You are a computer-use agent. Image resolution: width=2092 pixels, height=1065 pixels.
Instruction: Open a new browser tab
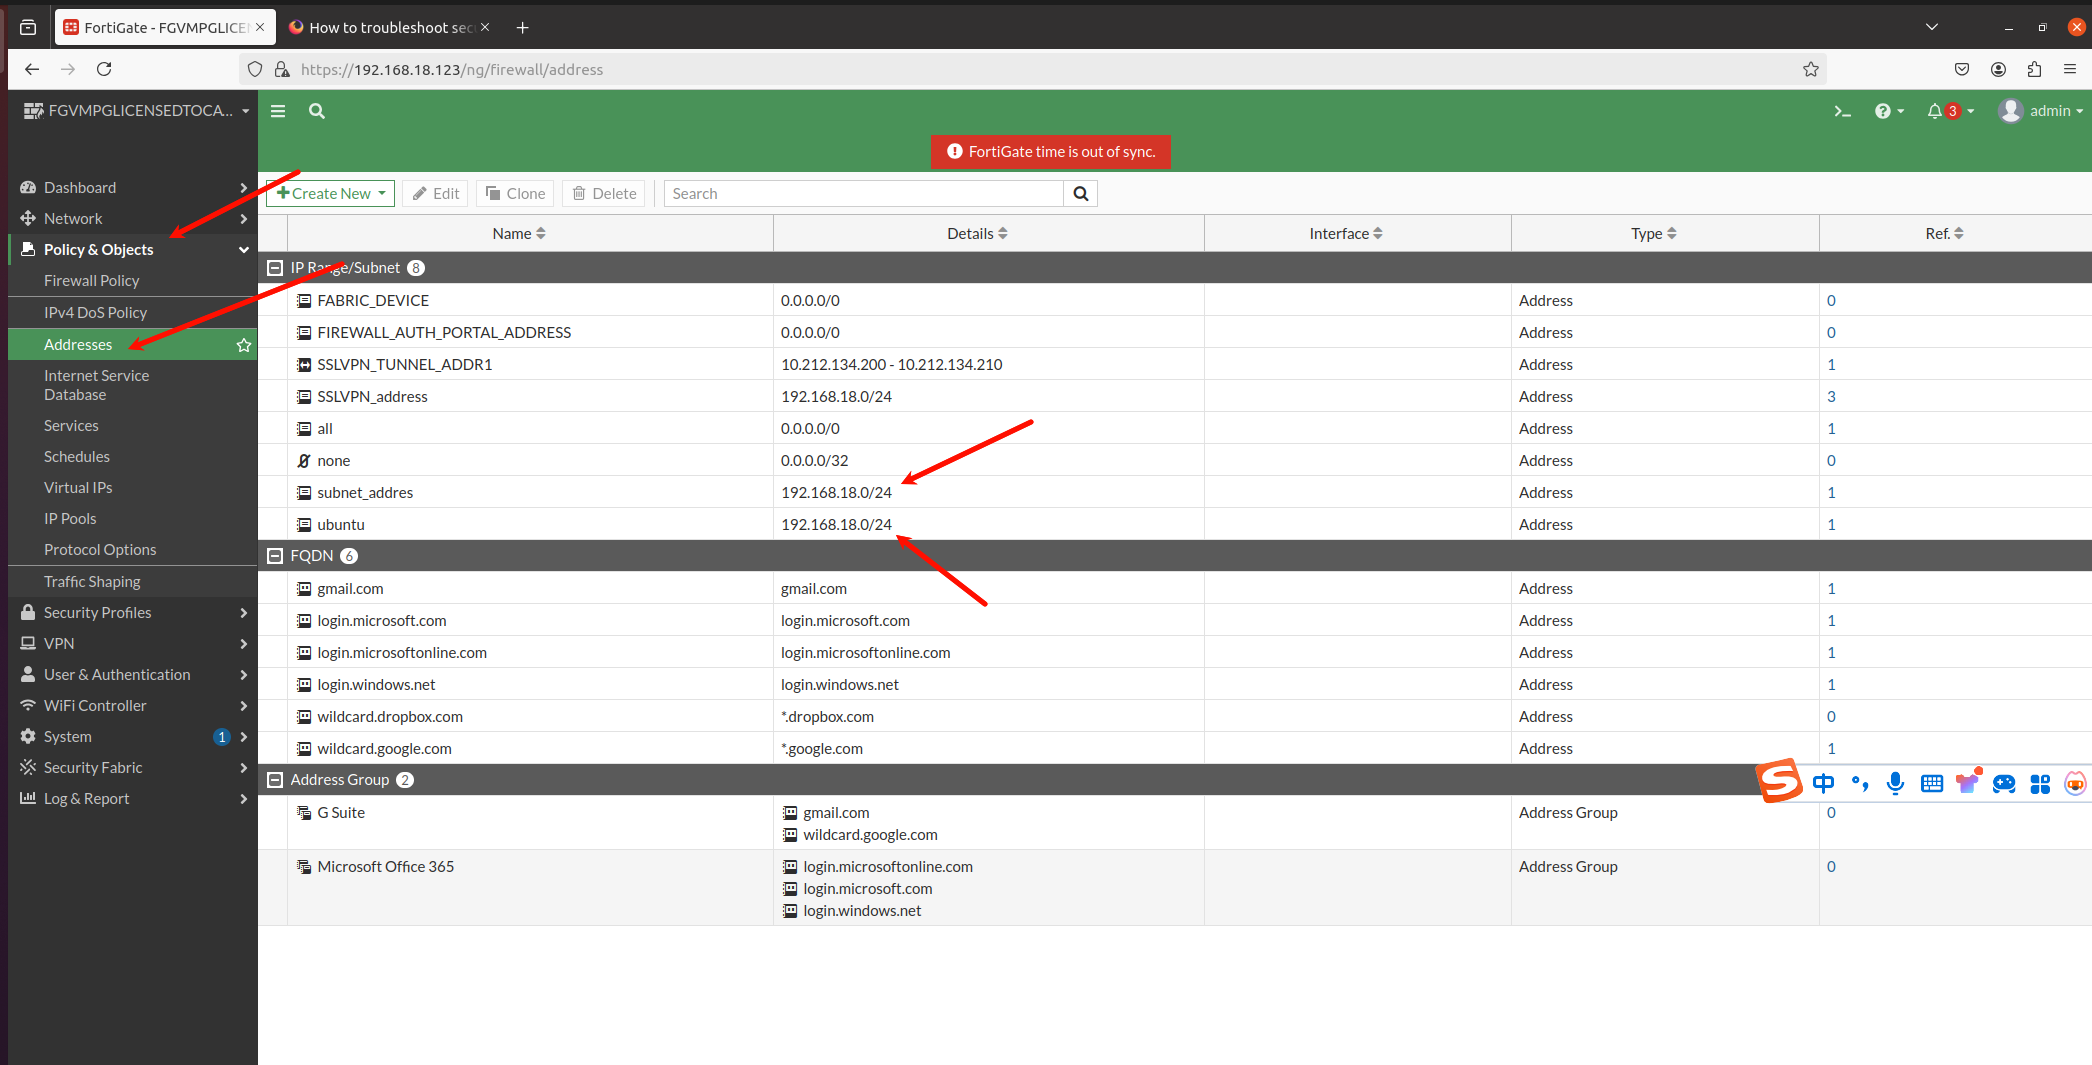tap(522, 27)
